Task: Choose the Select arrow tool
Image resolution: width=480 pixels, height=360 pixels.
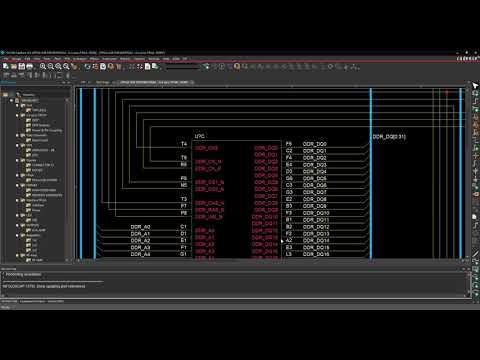Action: pos(475,86)
